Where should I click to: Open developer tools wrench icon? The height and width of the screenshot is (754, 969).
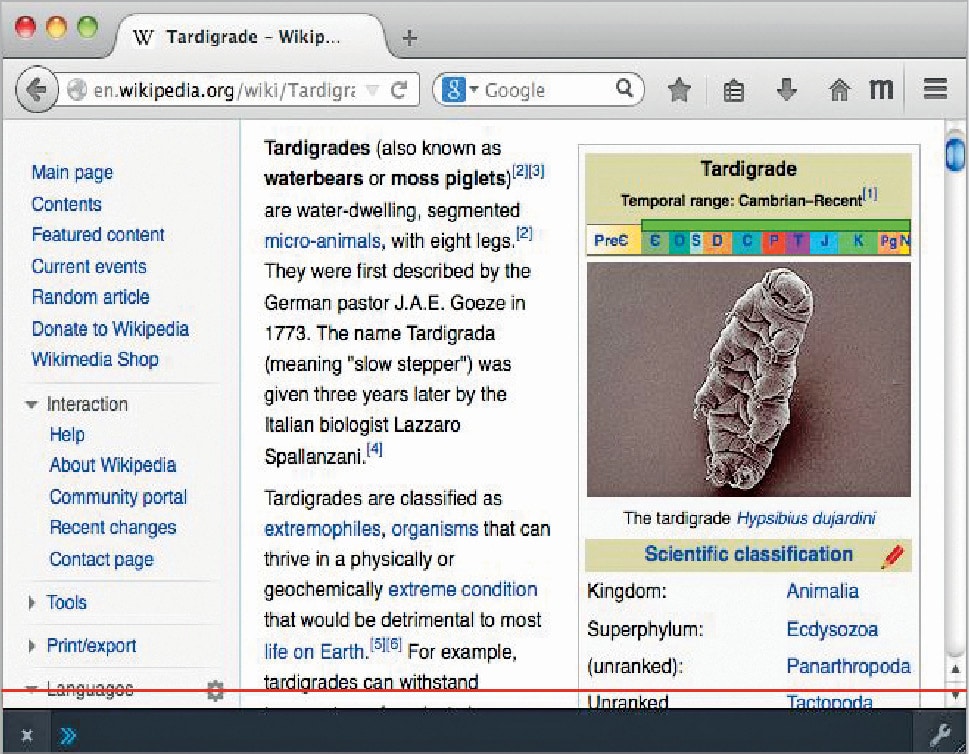pyautogui.click(x=940, y=735)
